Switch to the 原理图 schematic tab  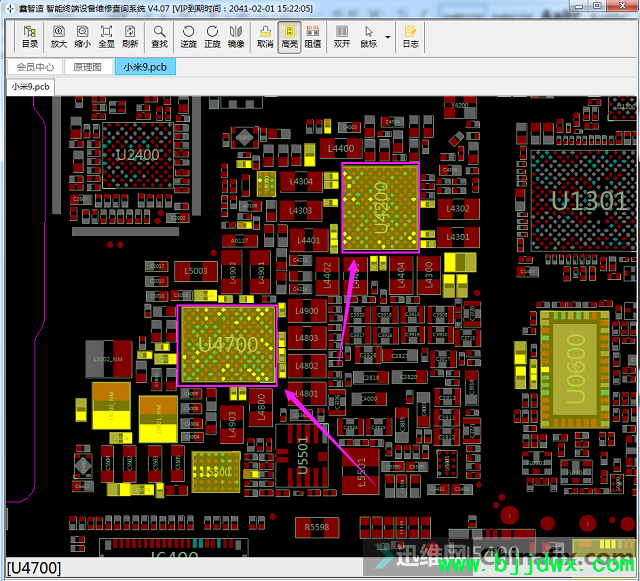87,67
